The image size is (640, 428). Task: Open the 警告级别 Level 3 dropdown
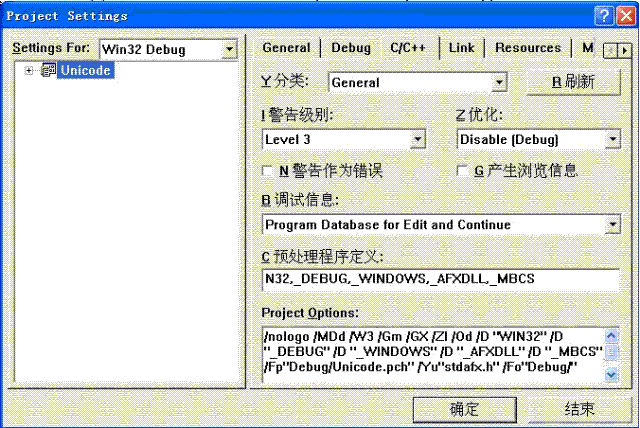pyautogui.click(x=418, y=140)
